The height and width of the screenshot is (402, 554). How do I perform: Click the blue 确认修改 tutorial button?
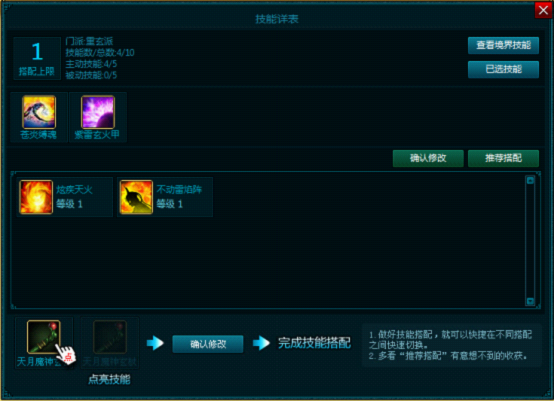coord(208,344)
